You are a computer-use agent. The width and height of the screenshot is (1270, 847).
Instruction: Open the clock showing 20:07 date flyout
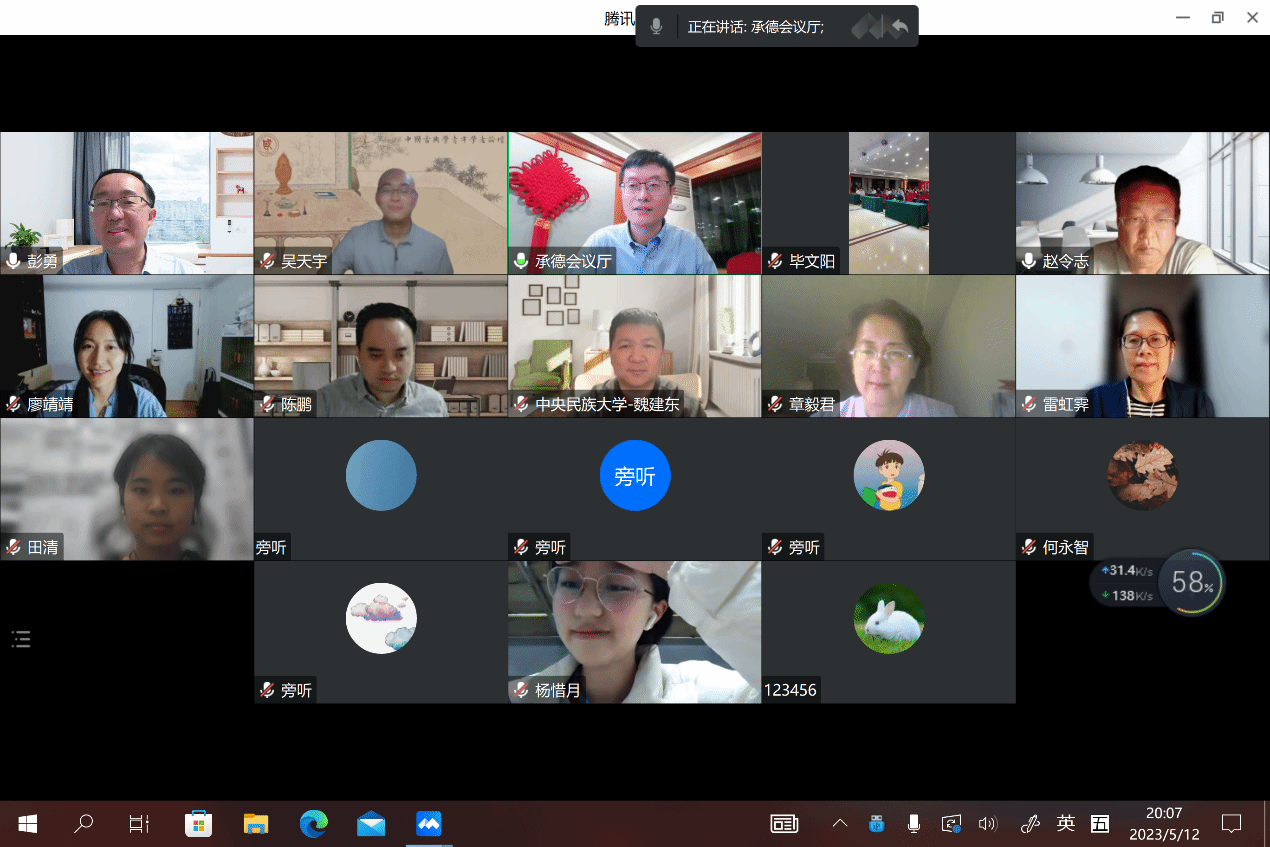coord(1163,824)
